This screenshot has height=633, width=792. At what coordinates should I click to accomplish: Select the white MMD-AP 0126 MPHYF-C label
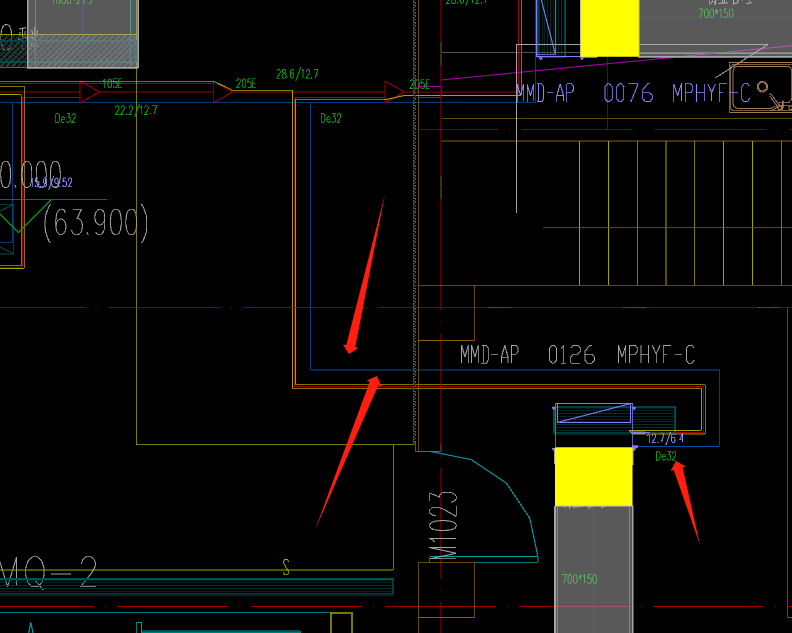577,355
